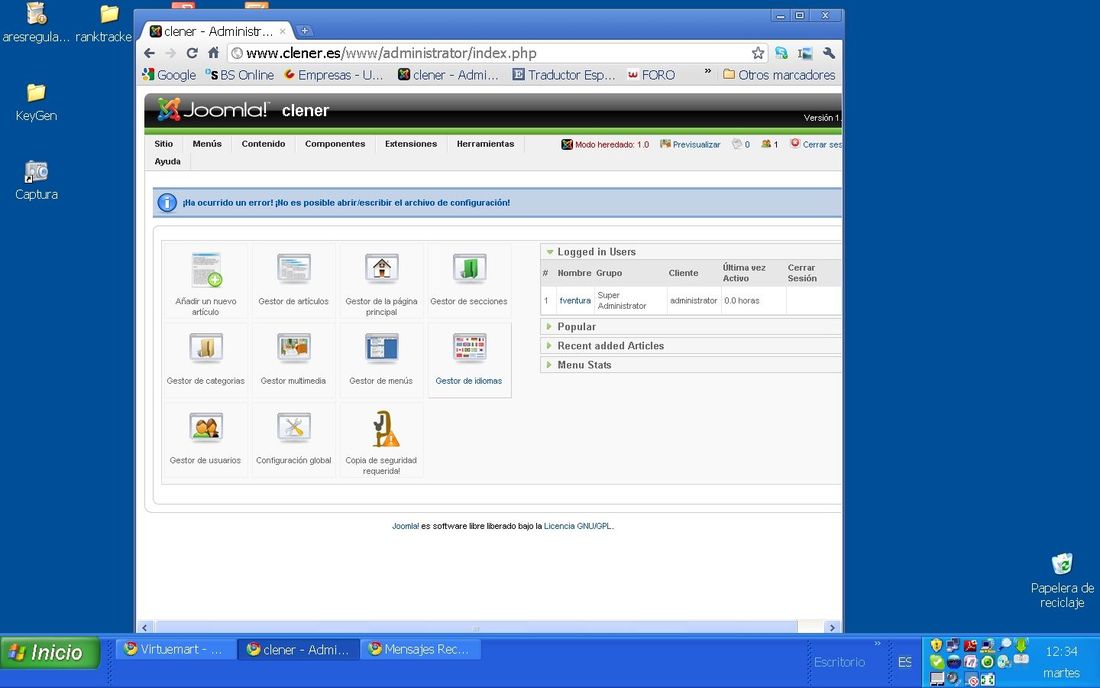Reload the page with refresh icon
Viewport: 1100px width, 688px height.
192,53
